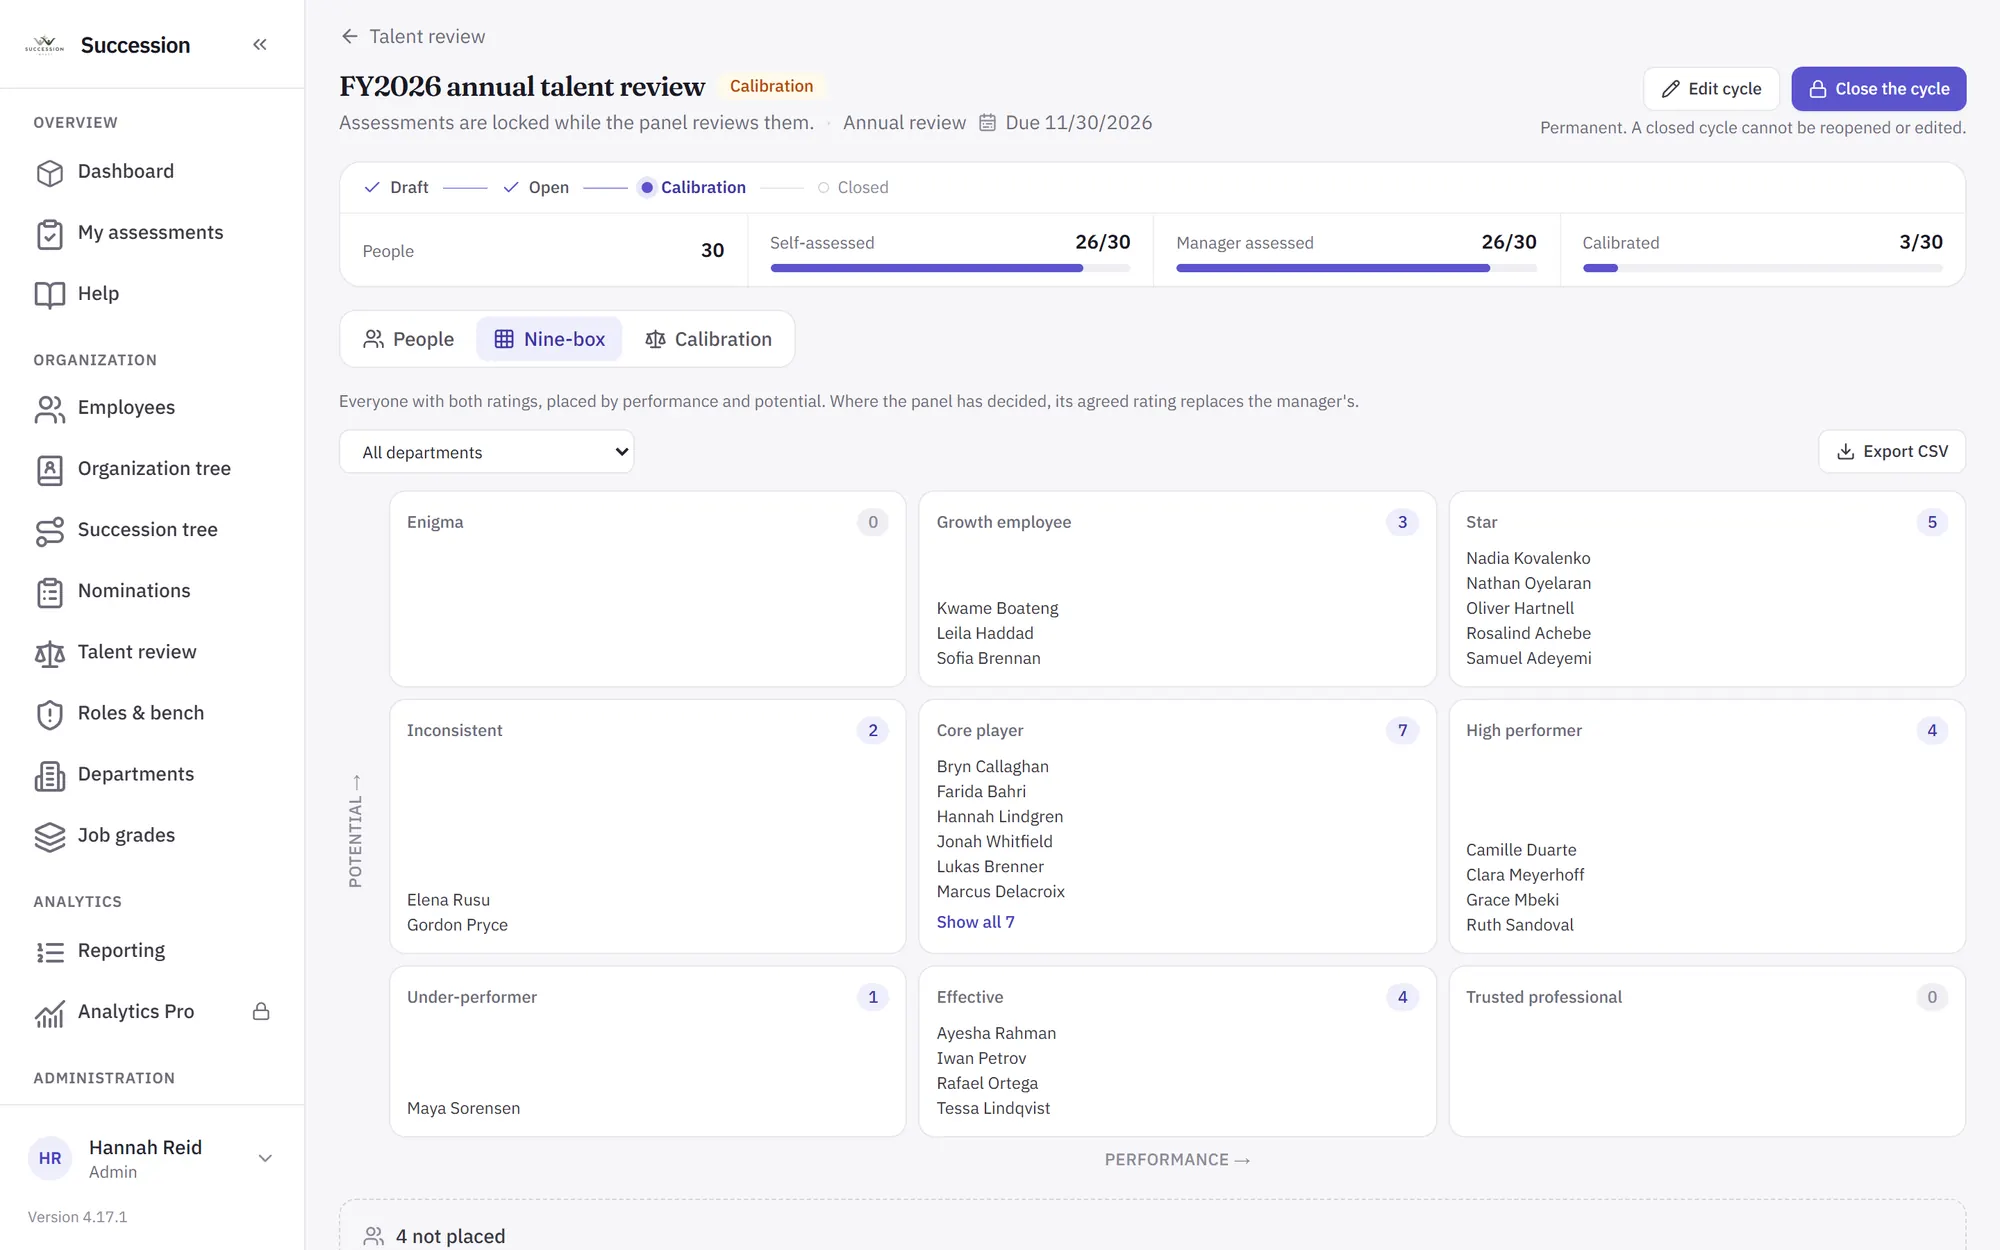Go to My assessments
The image size is (2000, 1250).
152,233
